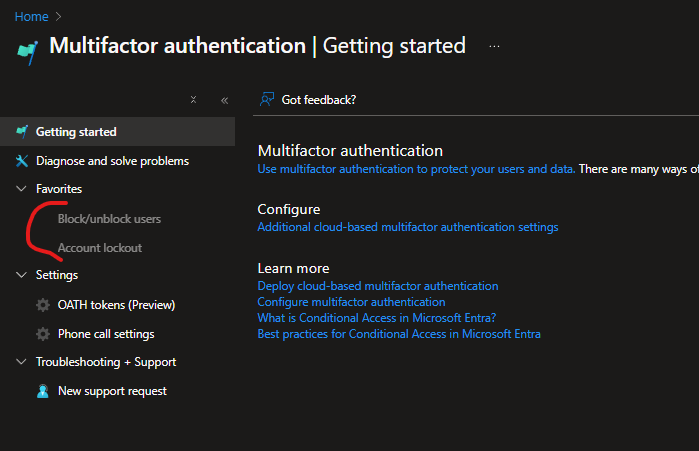Click the New support request person icon
Screen dimensions: 699x451
[x=43, y=391]
